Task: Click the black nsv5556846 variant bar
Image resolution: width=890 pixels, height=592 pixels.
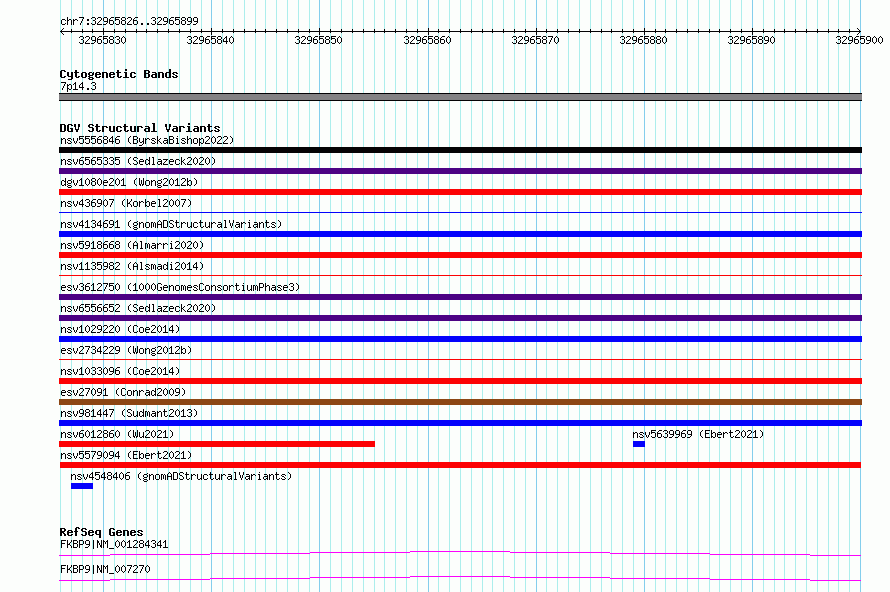Action: (x=460, y=150)
